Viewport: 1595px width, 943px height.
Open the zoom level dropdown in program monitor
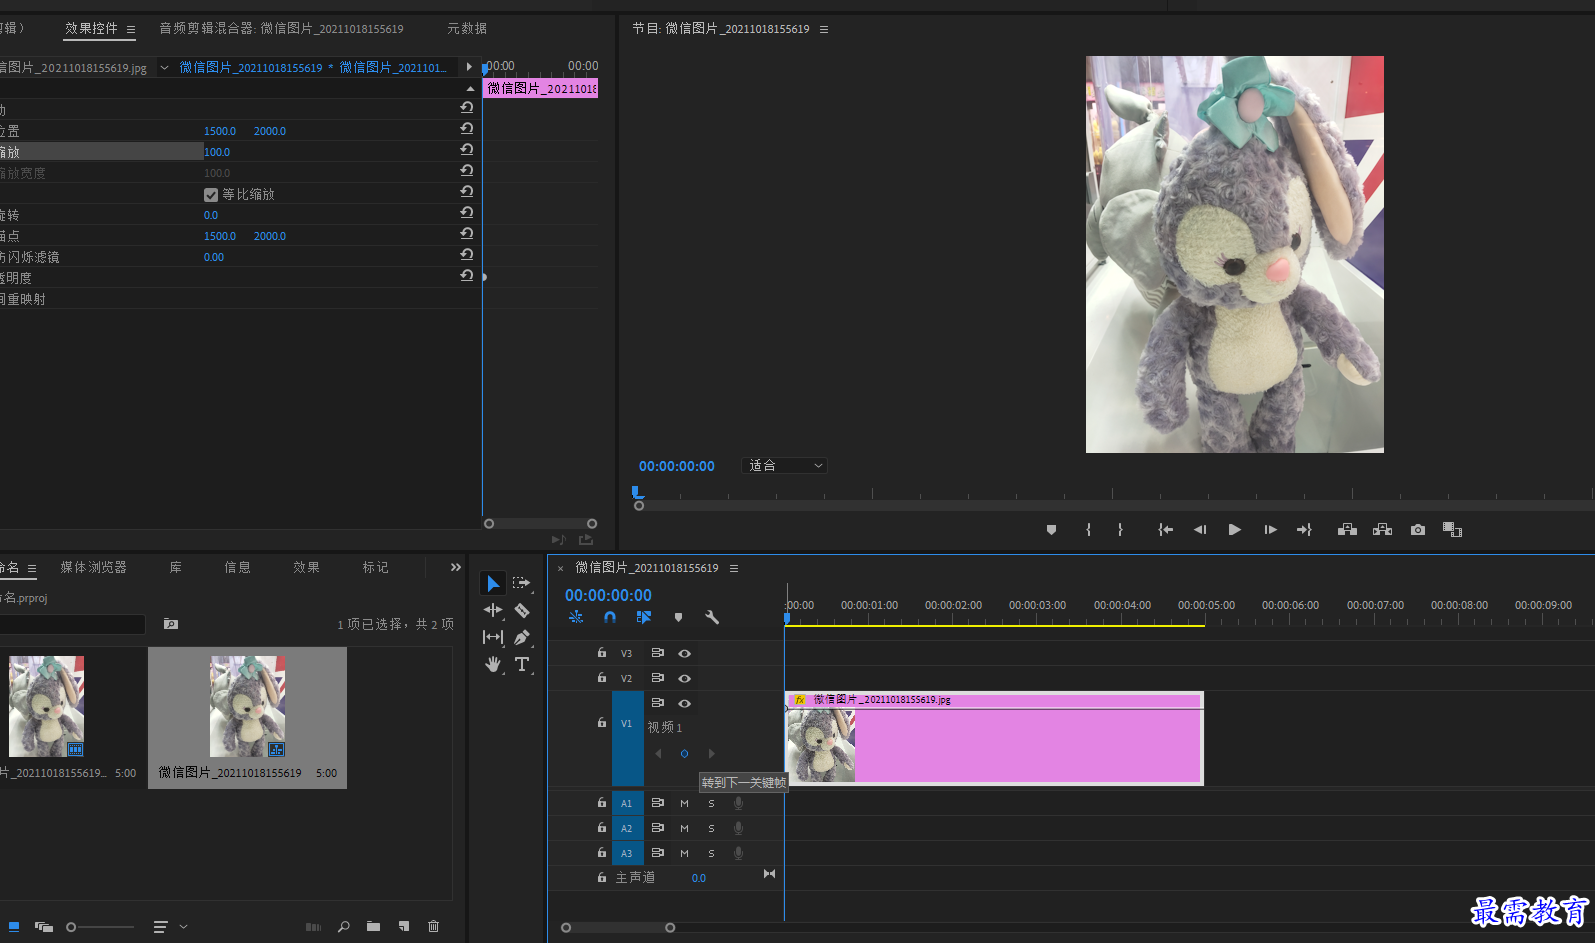tap(785, 466)
